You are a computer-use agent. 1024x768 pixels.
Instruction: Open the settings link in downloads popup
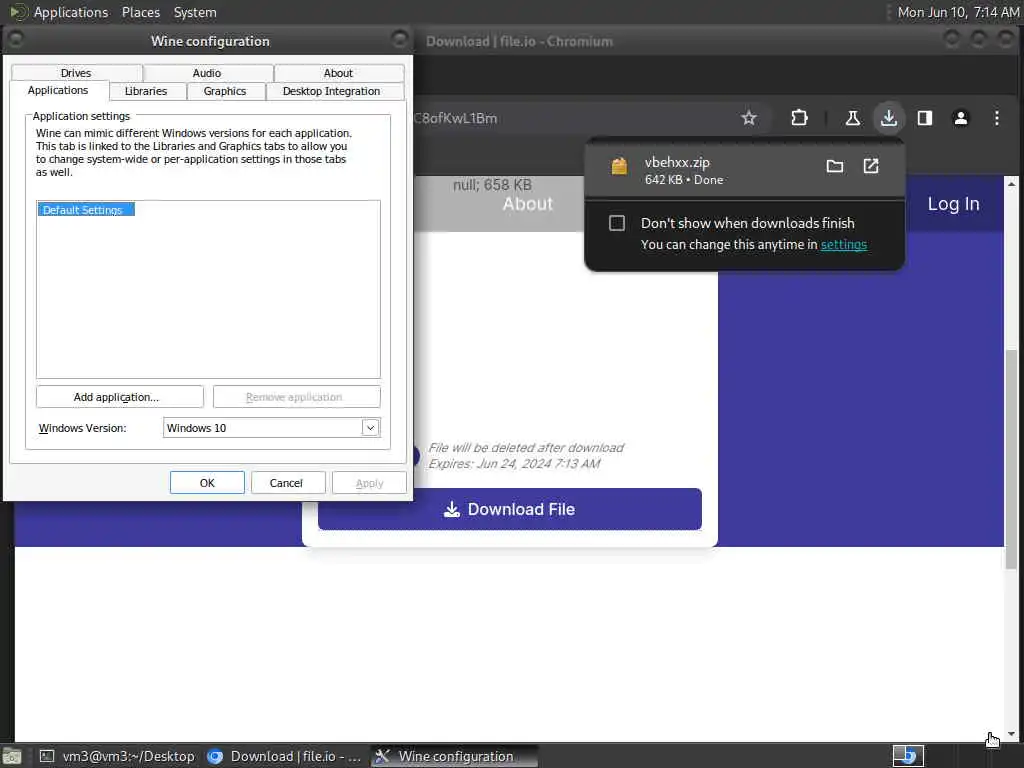pos(844,244)
